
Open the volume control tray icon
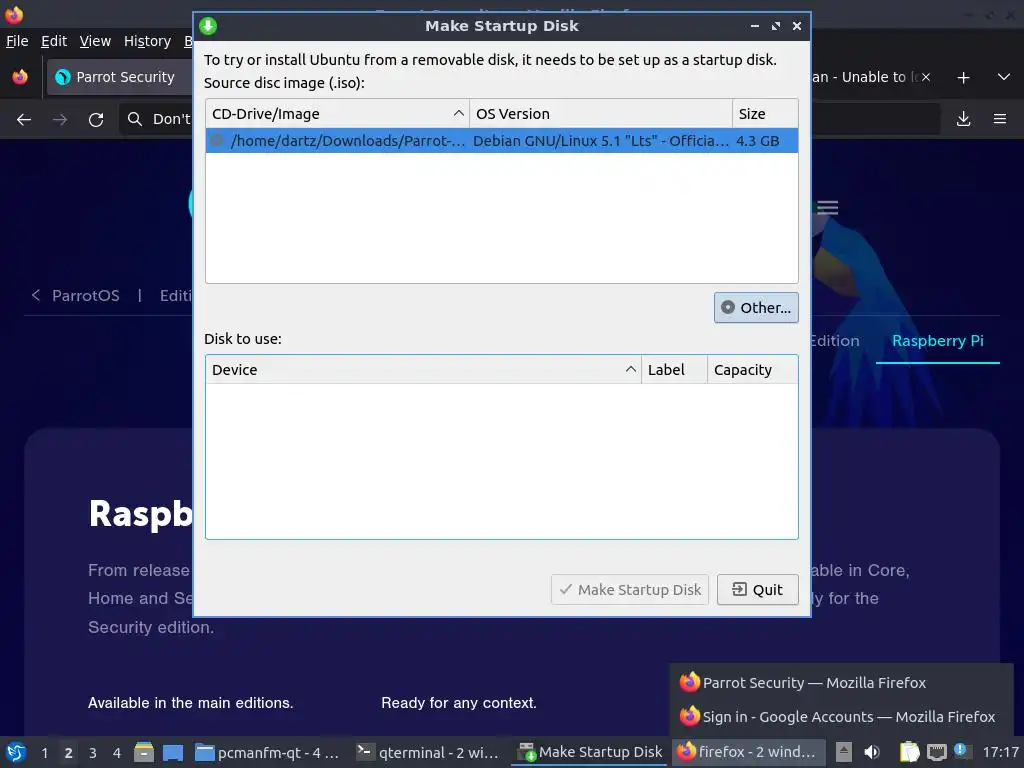coord(872,752)
